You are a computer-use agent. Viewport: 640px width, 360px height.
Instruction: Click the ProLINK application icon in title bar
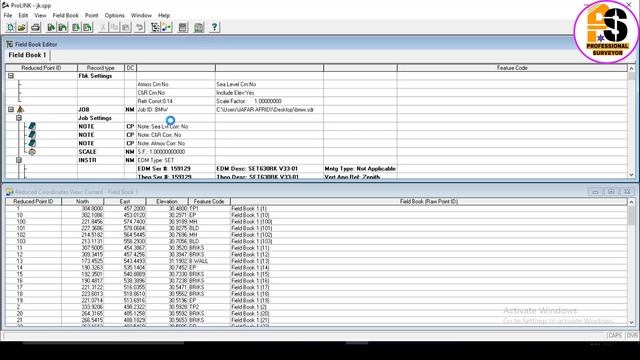tap(5, 5)
